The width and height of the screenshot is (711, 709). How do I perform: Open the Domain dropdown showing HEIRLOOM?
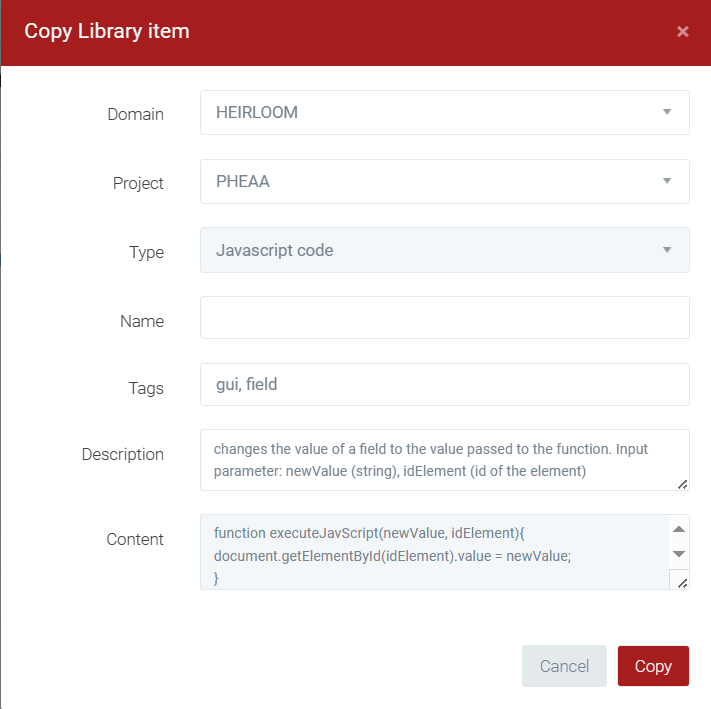[444, 112]
